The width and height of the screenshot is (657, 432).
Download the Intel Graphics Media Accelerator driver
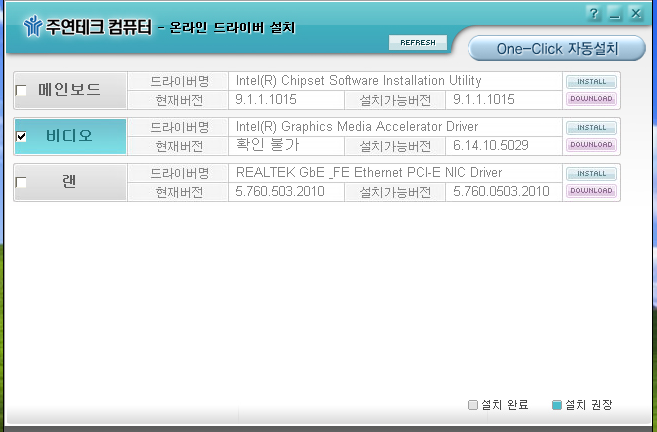point(591,145)
